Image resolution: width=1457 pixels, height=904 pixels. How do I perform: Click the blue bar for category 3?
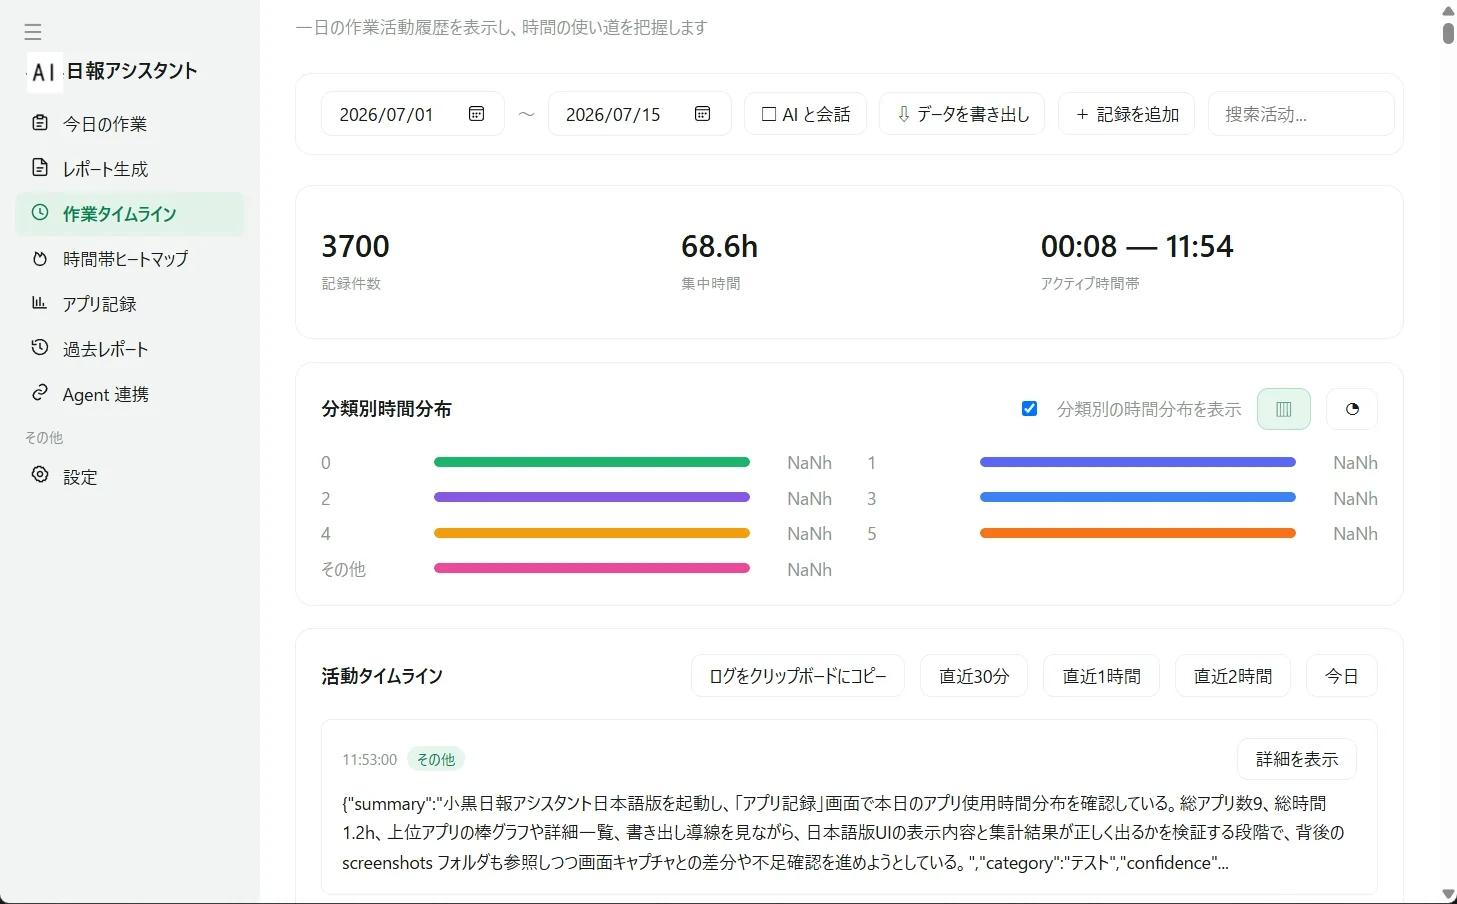click(x=1138, y=497)
